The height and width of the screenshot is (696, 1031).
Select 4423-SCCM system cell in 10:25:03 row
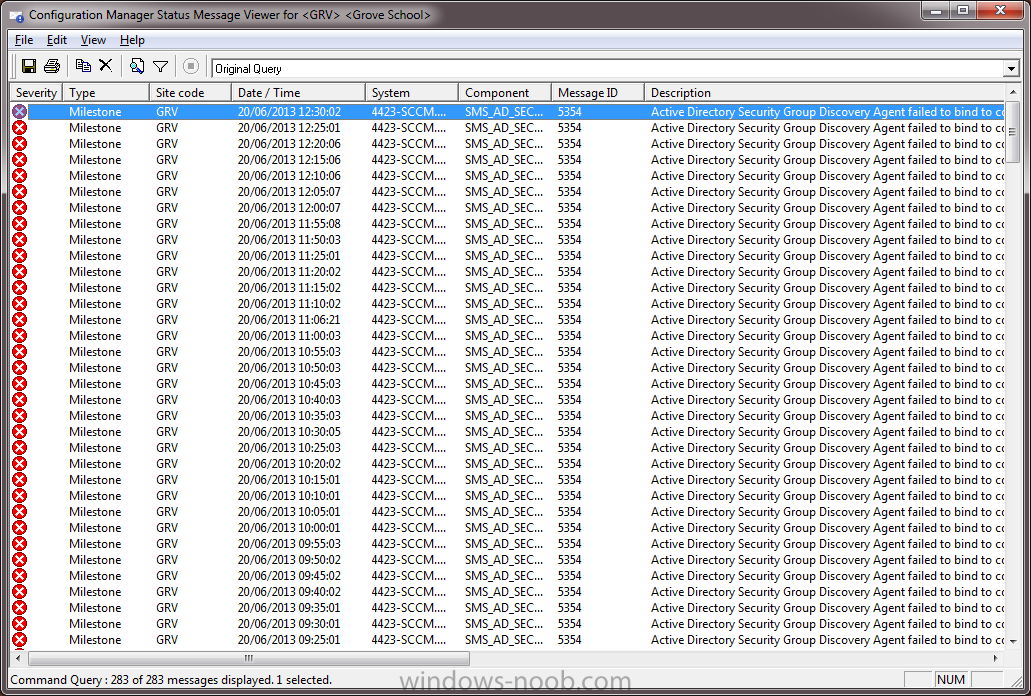(408, 448)
